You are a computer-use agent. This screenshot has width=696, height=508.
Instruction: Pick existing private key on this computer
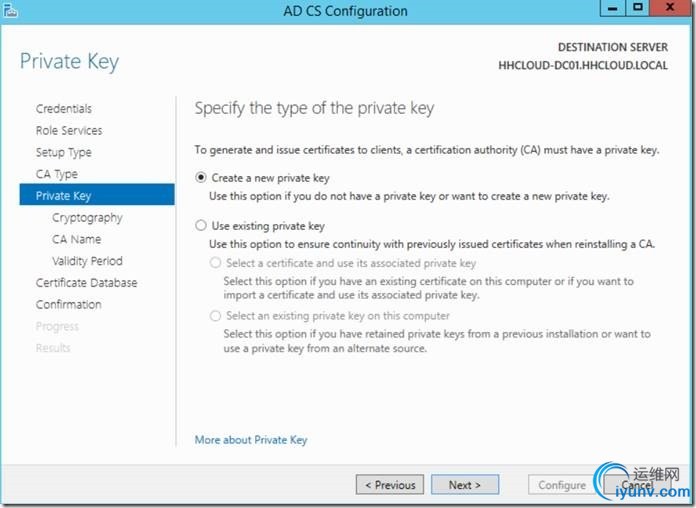(215, 316)
